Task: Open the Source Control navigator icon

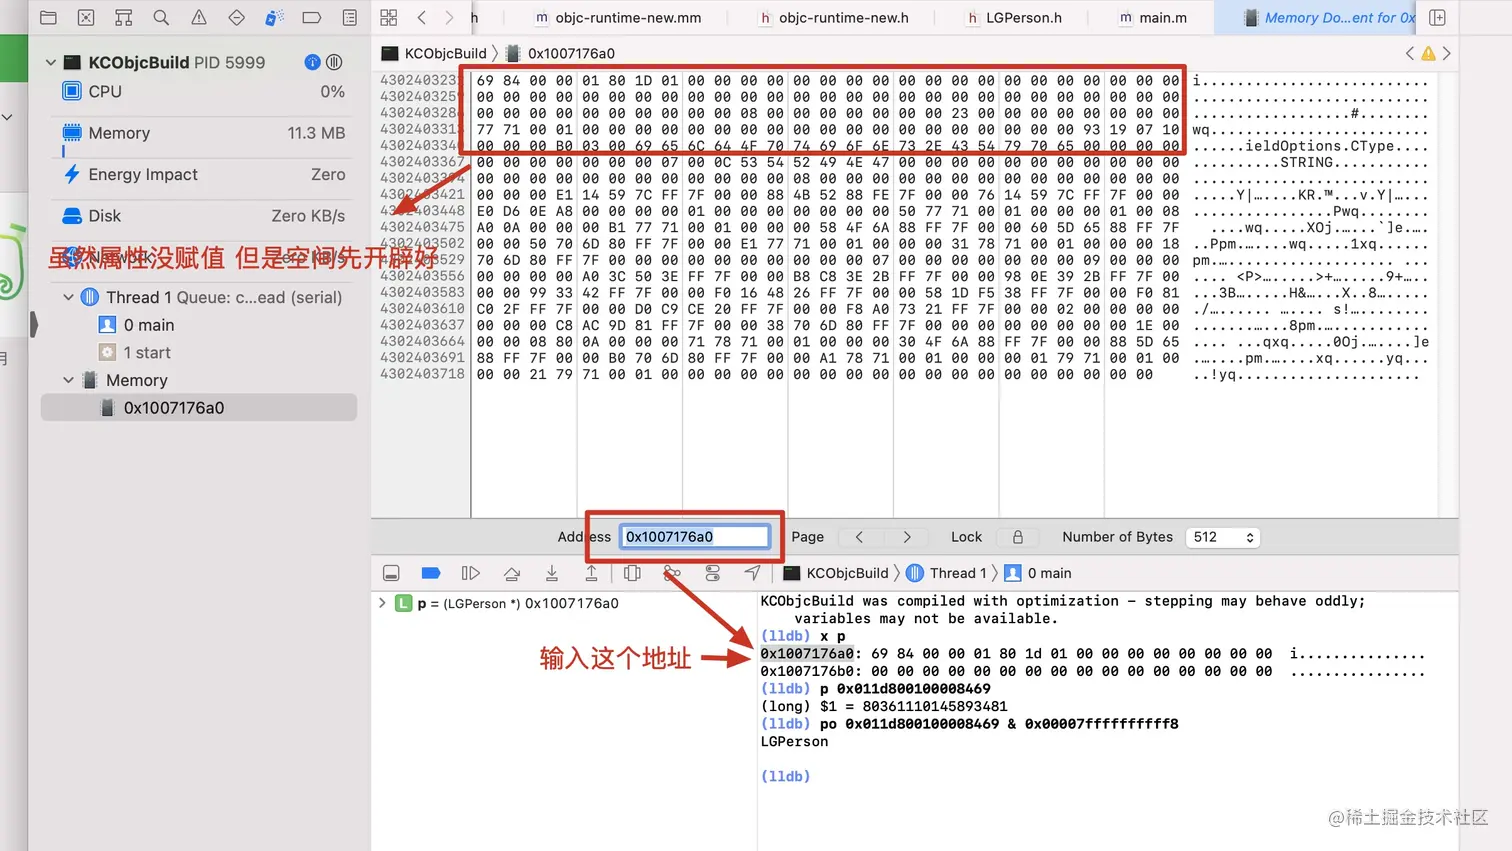Action: (x=86, y=17)
